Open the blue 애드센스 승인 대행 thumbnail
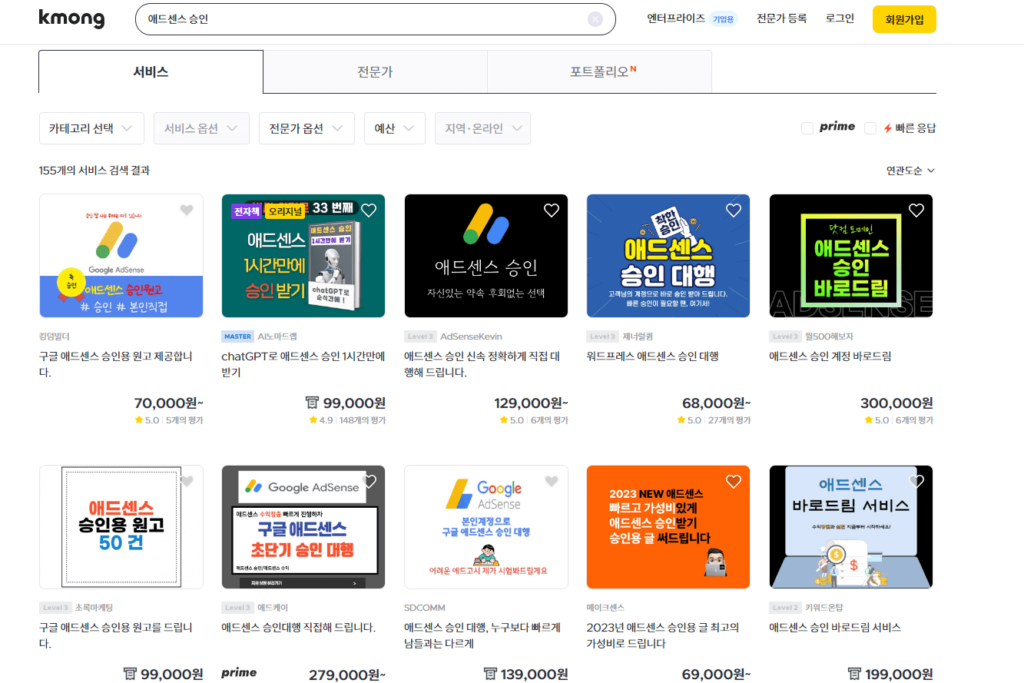This screenshot has height=683, width=1024. point(668,256)
